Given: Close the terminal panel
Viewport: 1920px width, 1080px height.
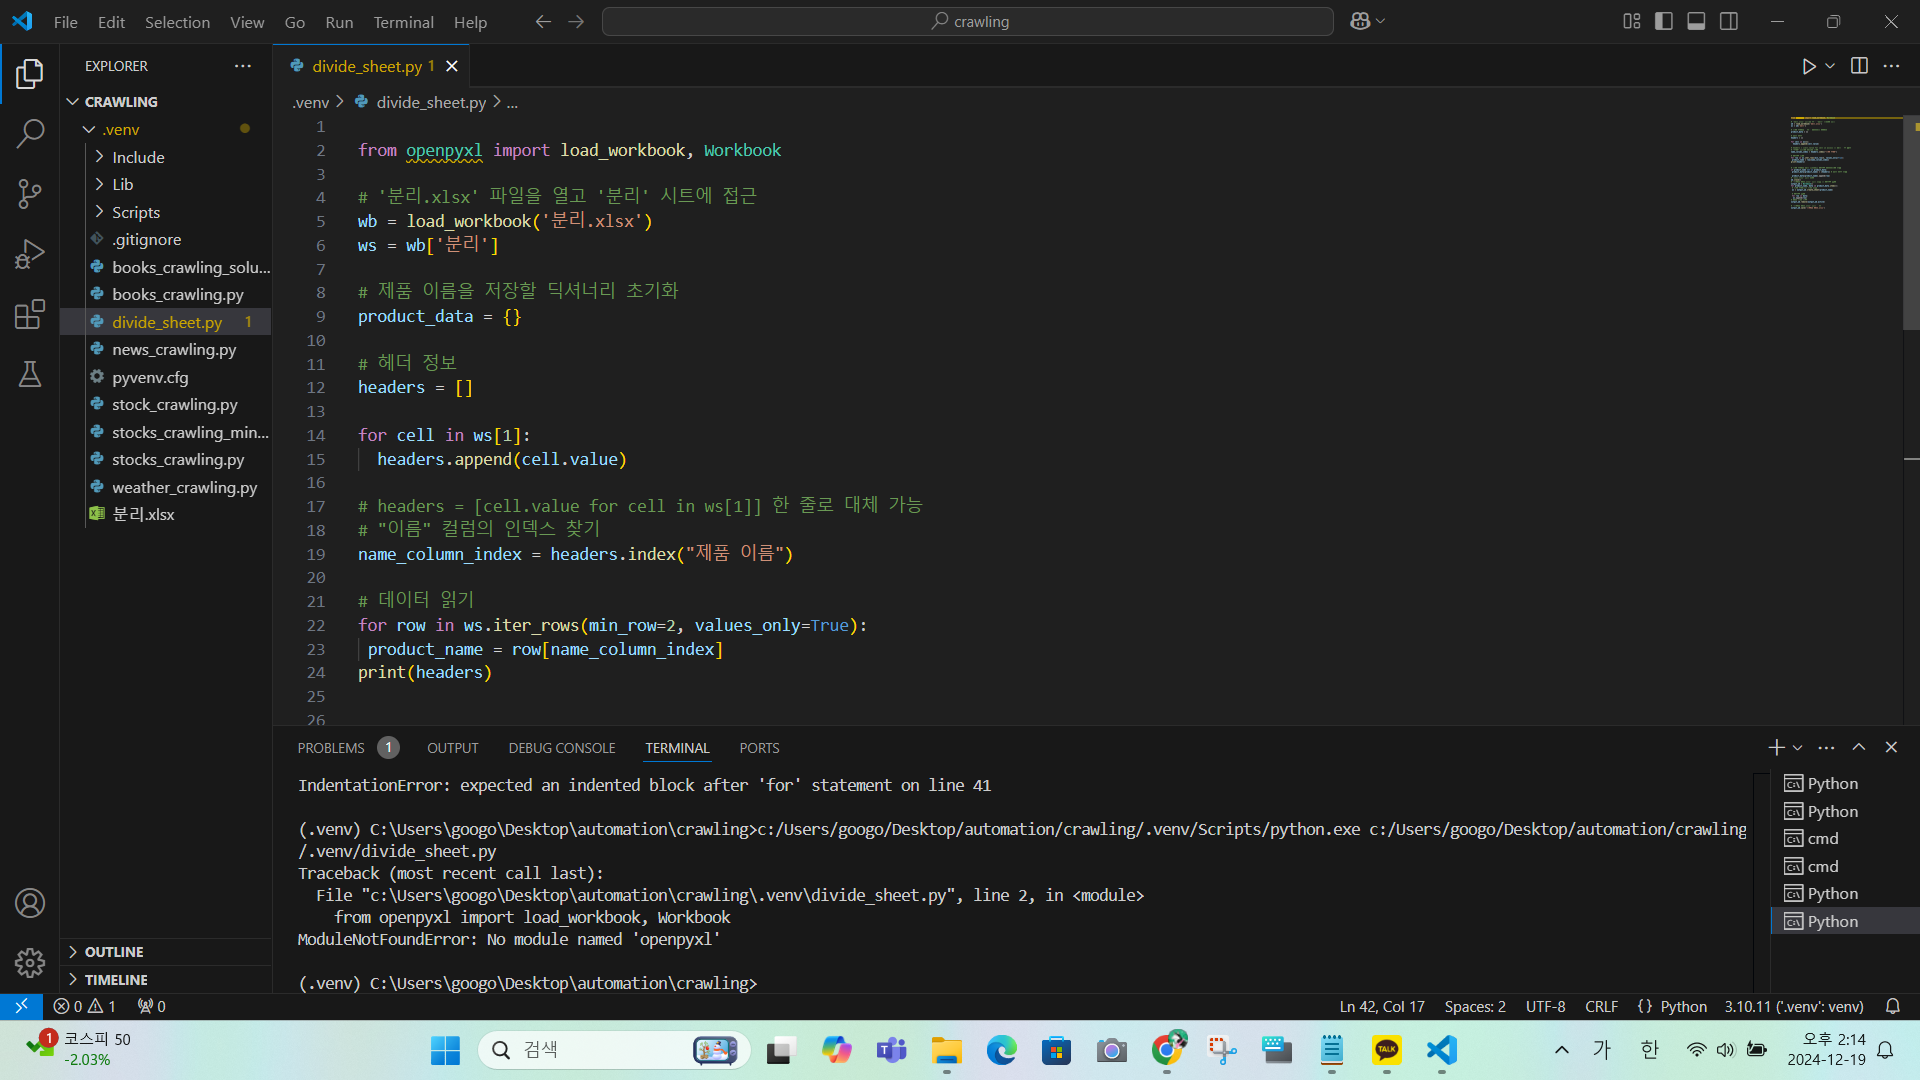Looking at the screenshot, I should pos(1891,747).
